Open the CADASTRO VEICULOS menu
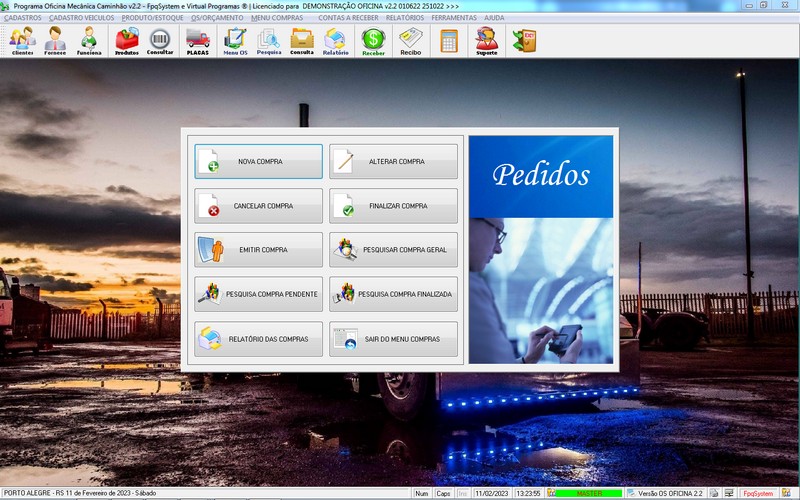The image size is (800, 500). [82, 18]
